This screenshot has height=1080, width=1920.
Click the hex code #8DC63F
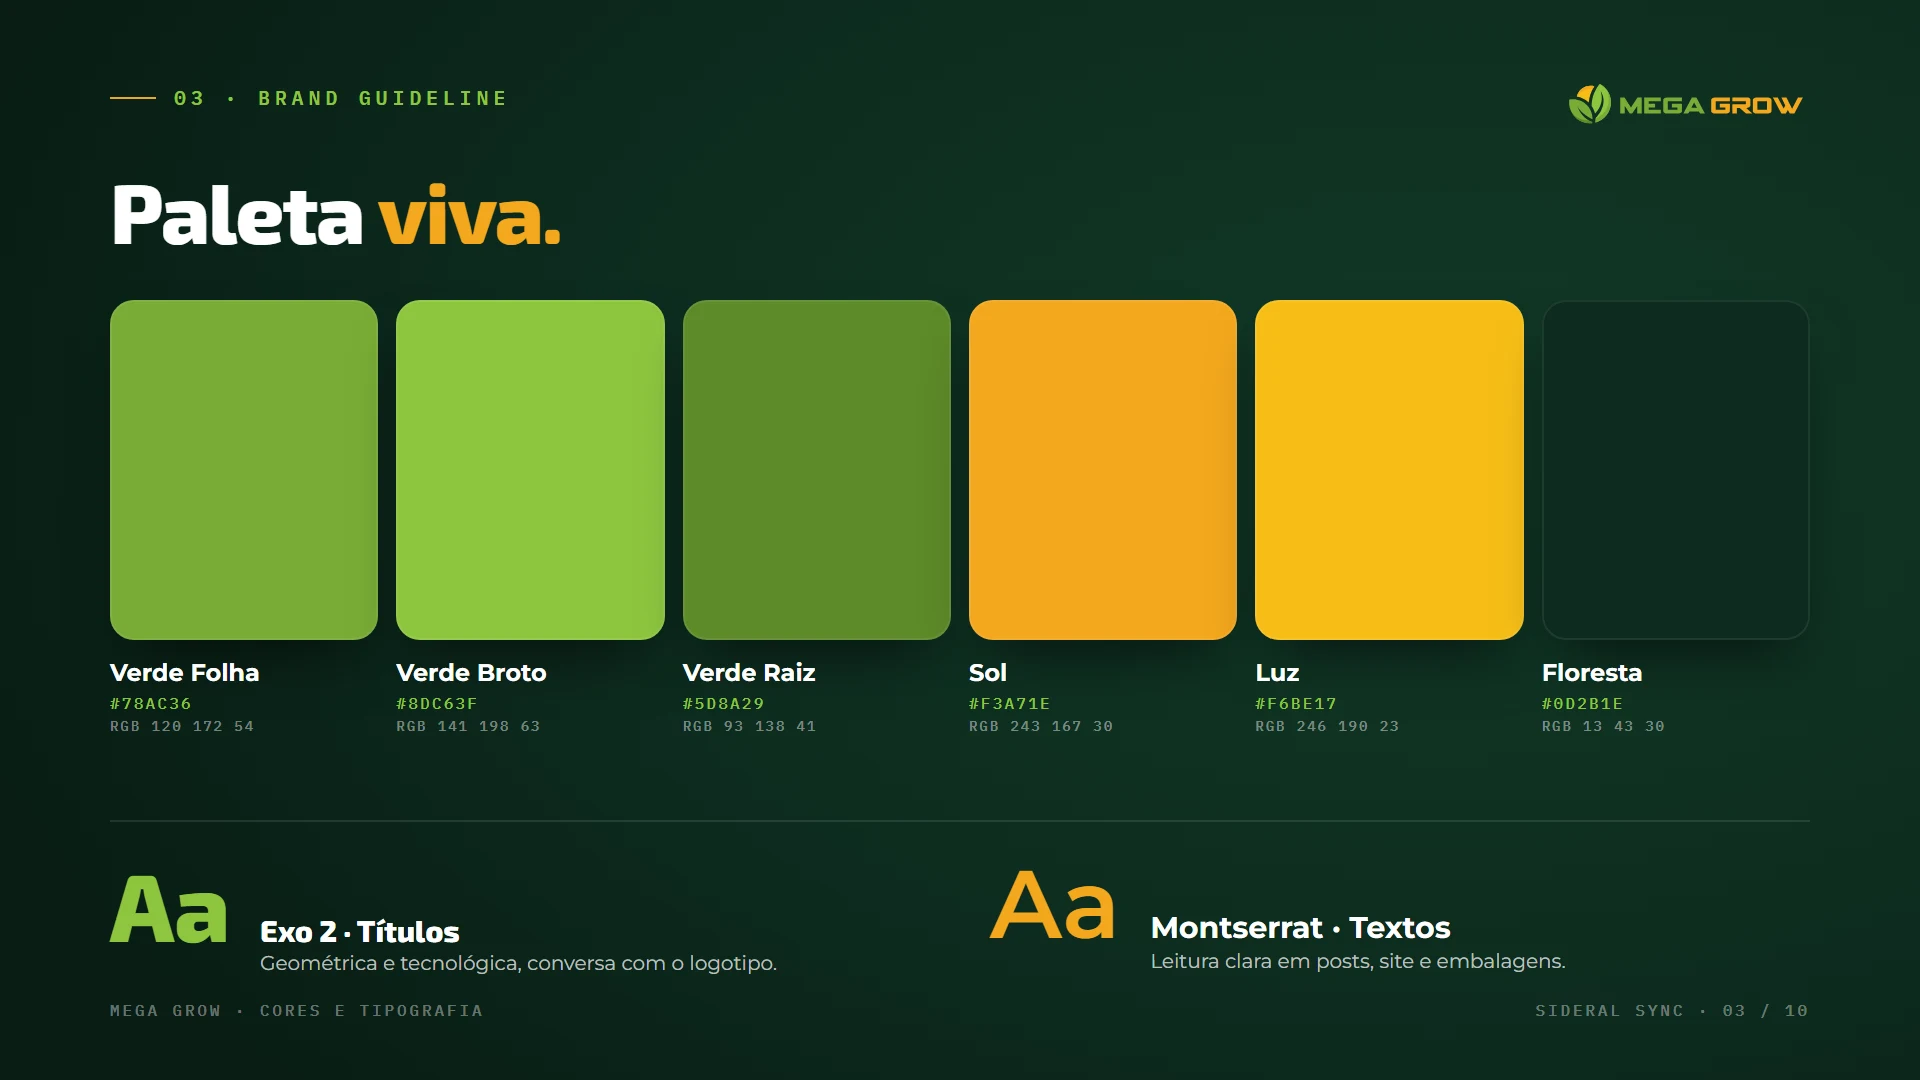pyautogui.click(x=437, y=704)
